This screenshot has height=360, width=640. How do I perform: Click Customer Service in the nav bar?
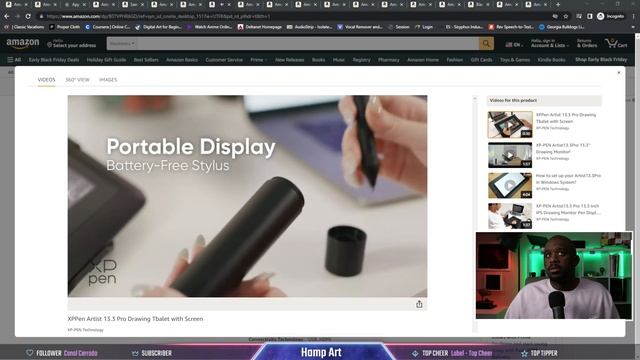click(x=224, y=60)
